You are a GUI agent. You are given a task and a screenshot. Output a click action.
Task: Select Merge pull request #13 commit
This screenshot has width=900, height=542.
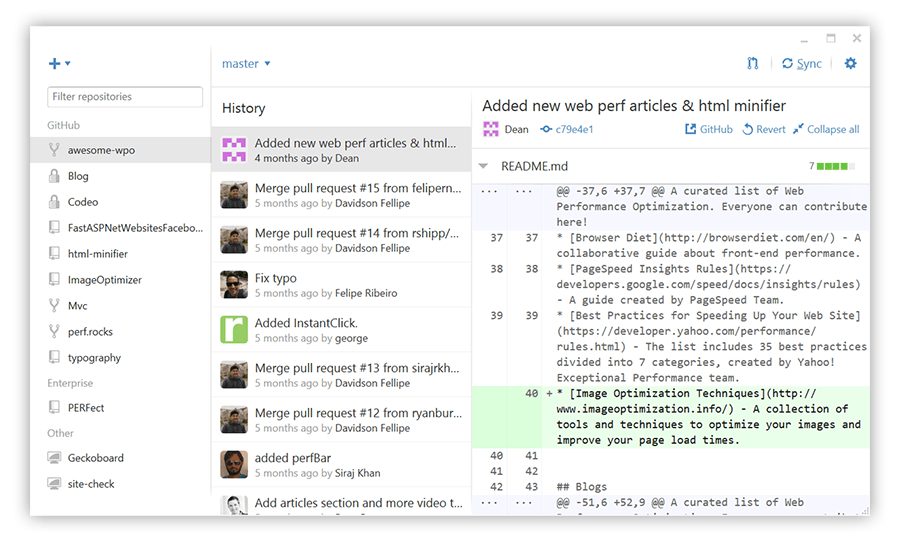[x=342, y=375]
